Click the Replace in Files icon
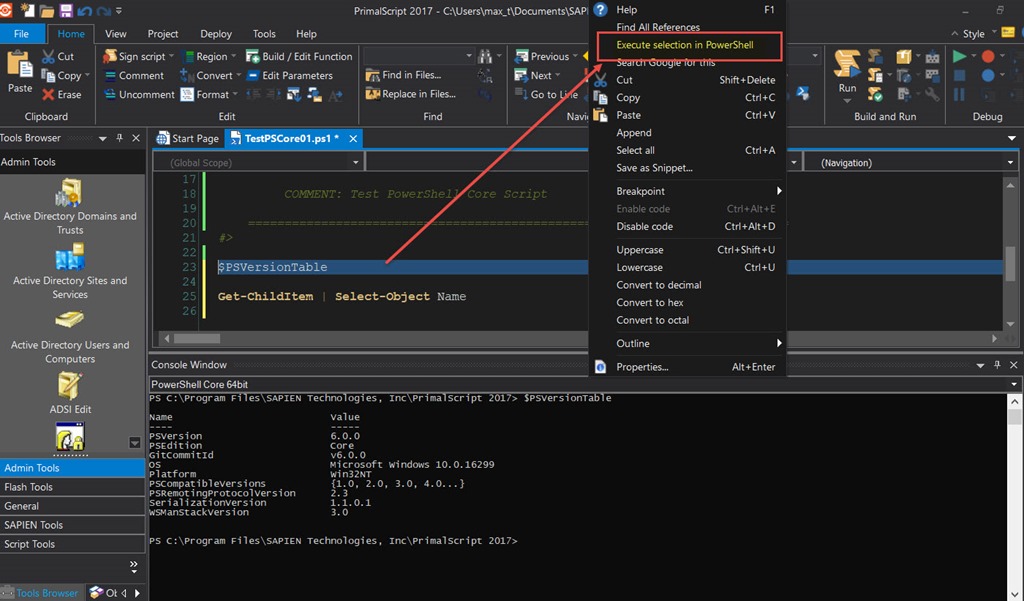Image resolution: width=1024 pixels, height=601 pixels. pos(372,94)
